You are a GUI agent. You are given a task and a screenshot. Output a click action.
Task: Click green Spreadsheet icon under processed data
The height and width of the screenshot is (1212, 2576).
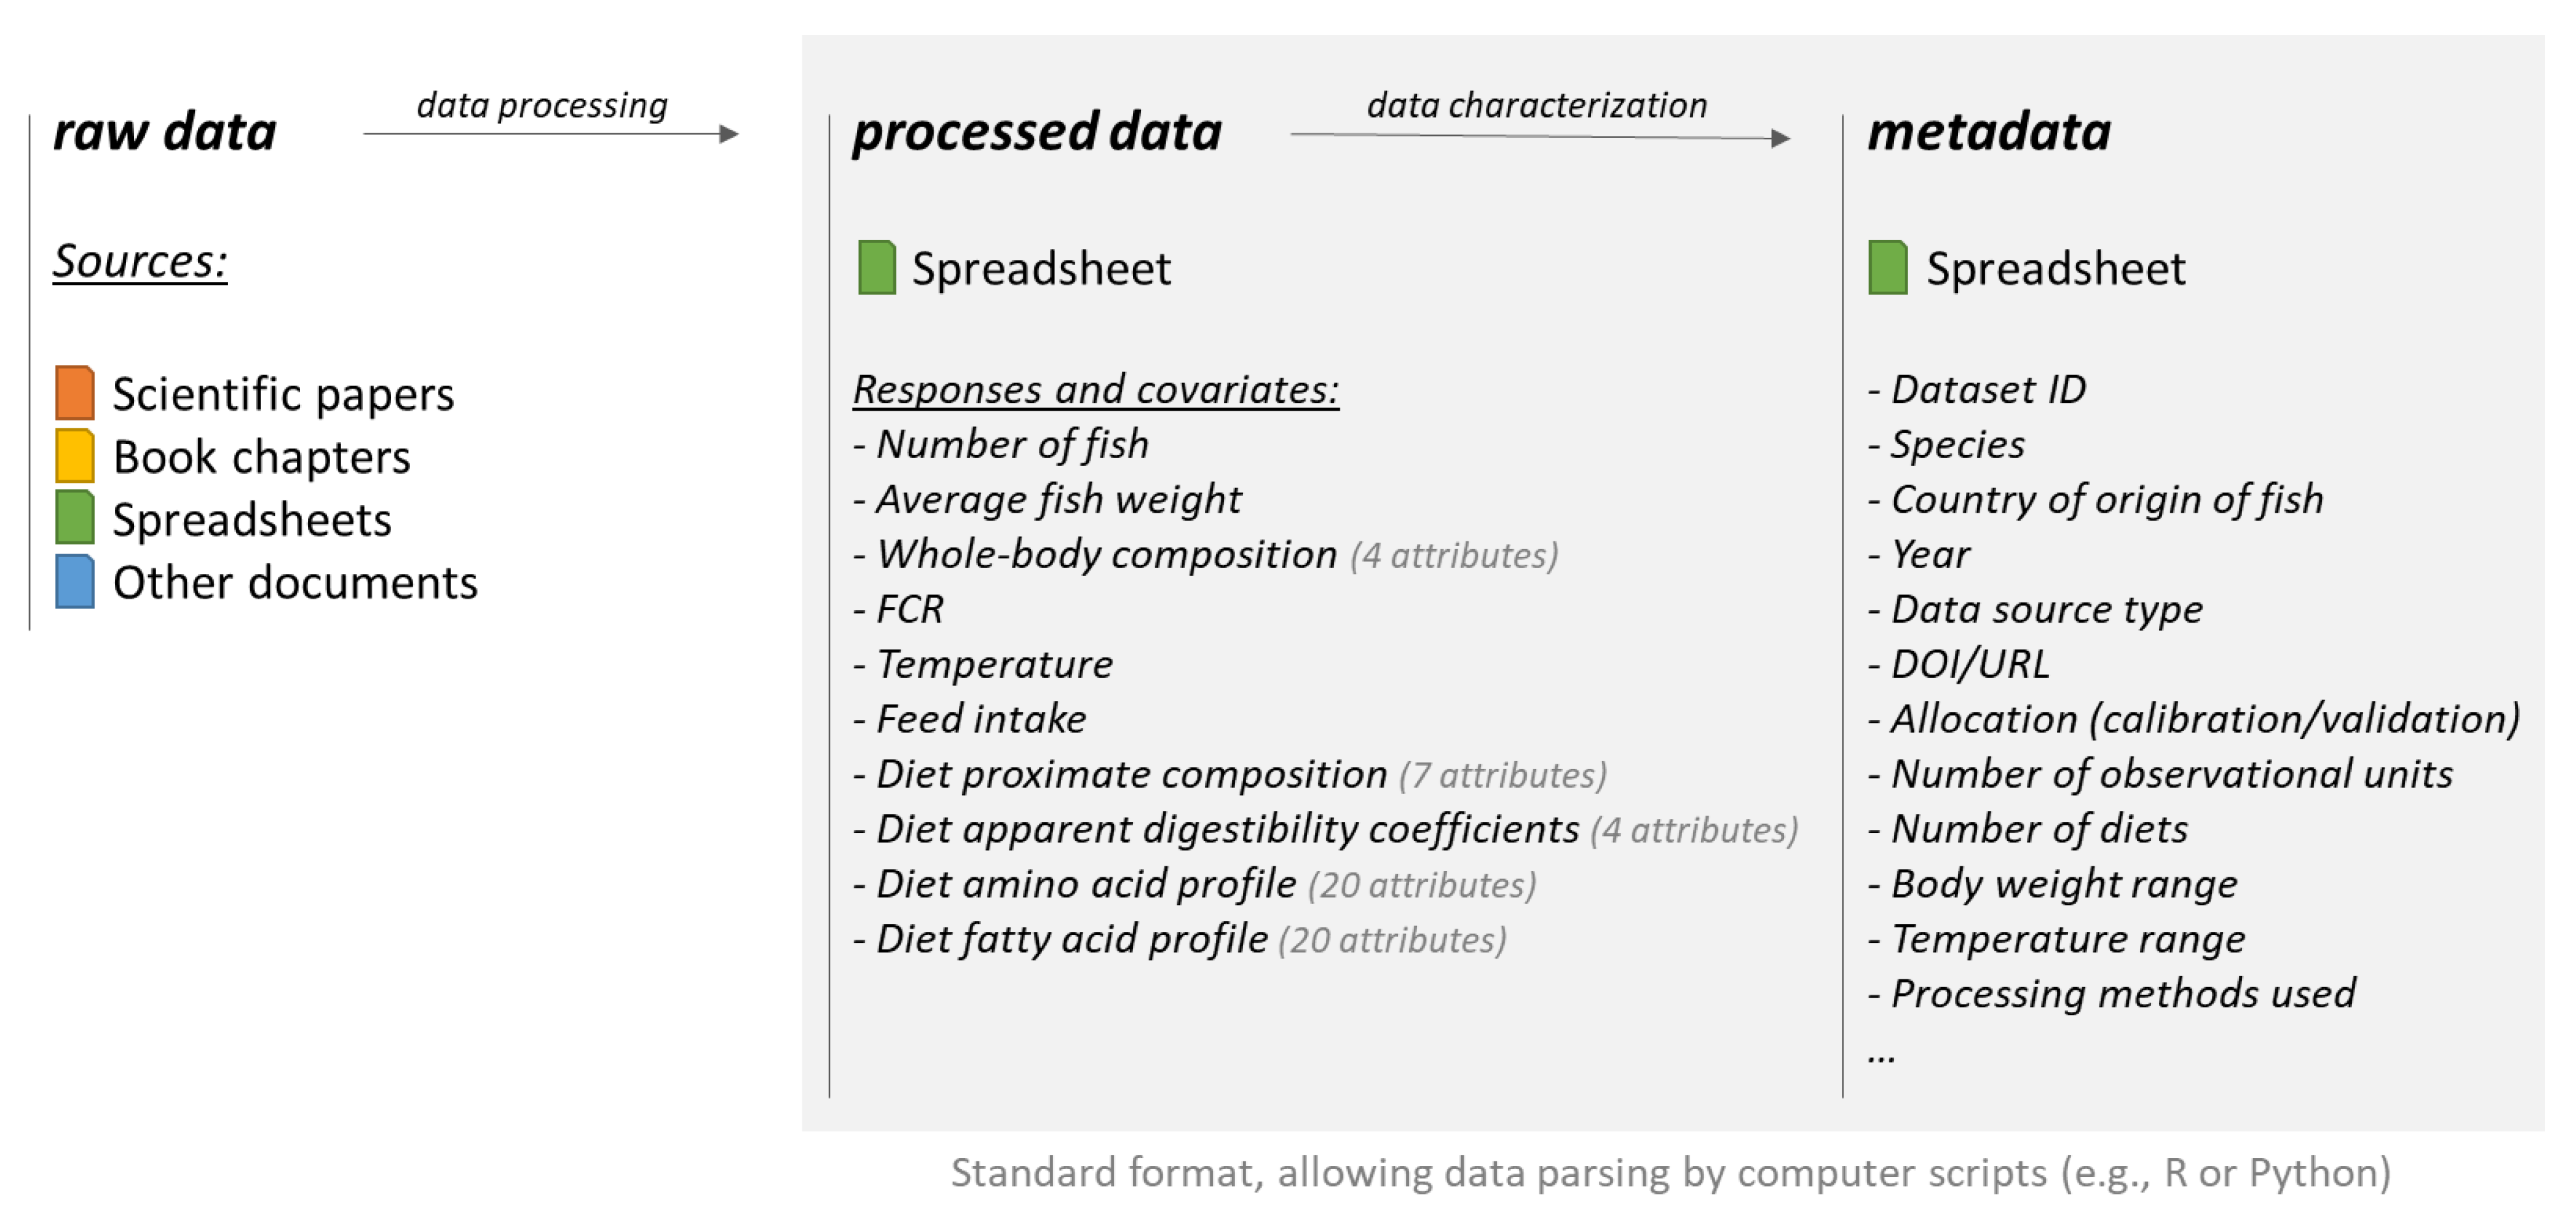pyautogui.click(x=877, y=268)
